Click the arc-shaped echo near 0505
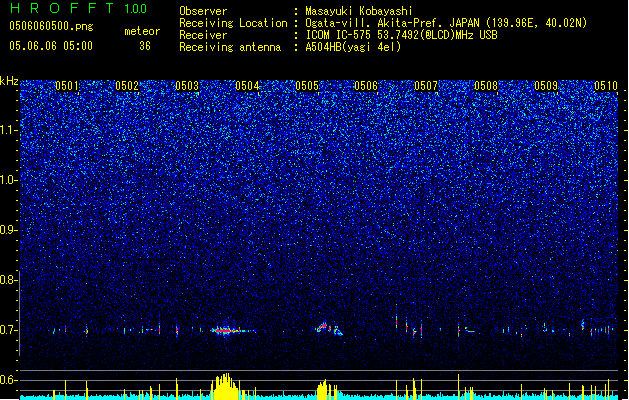Viewport: 629px width, 400px height. pyautogui.click(x=330, y=329)
